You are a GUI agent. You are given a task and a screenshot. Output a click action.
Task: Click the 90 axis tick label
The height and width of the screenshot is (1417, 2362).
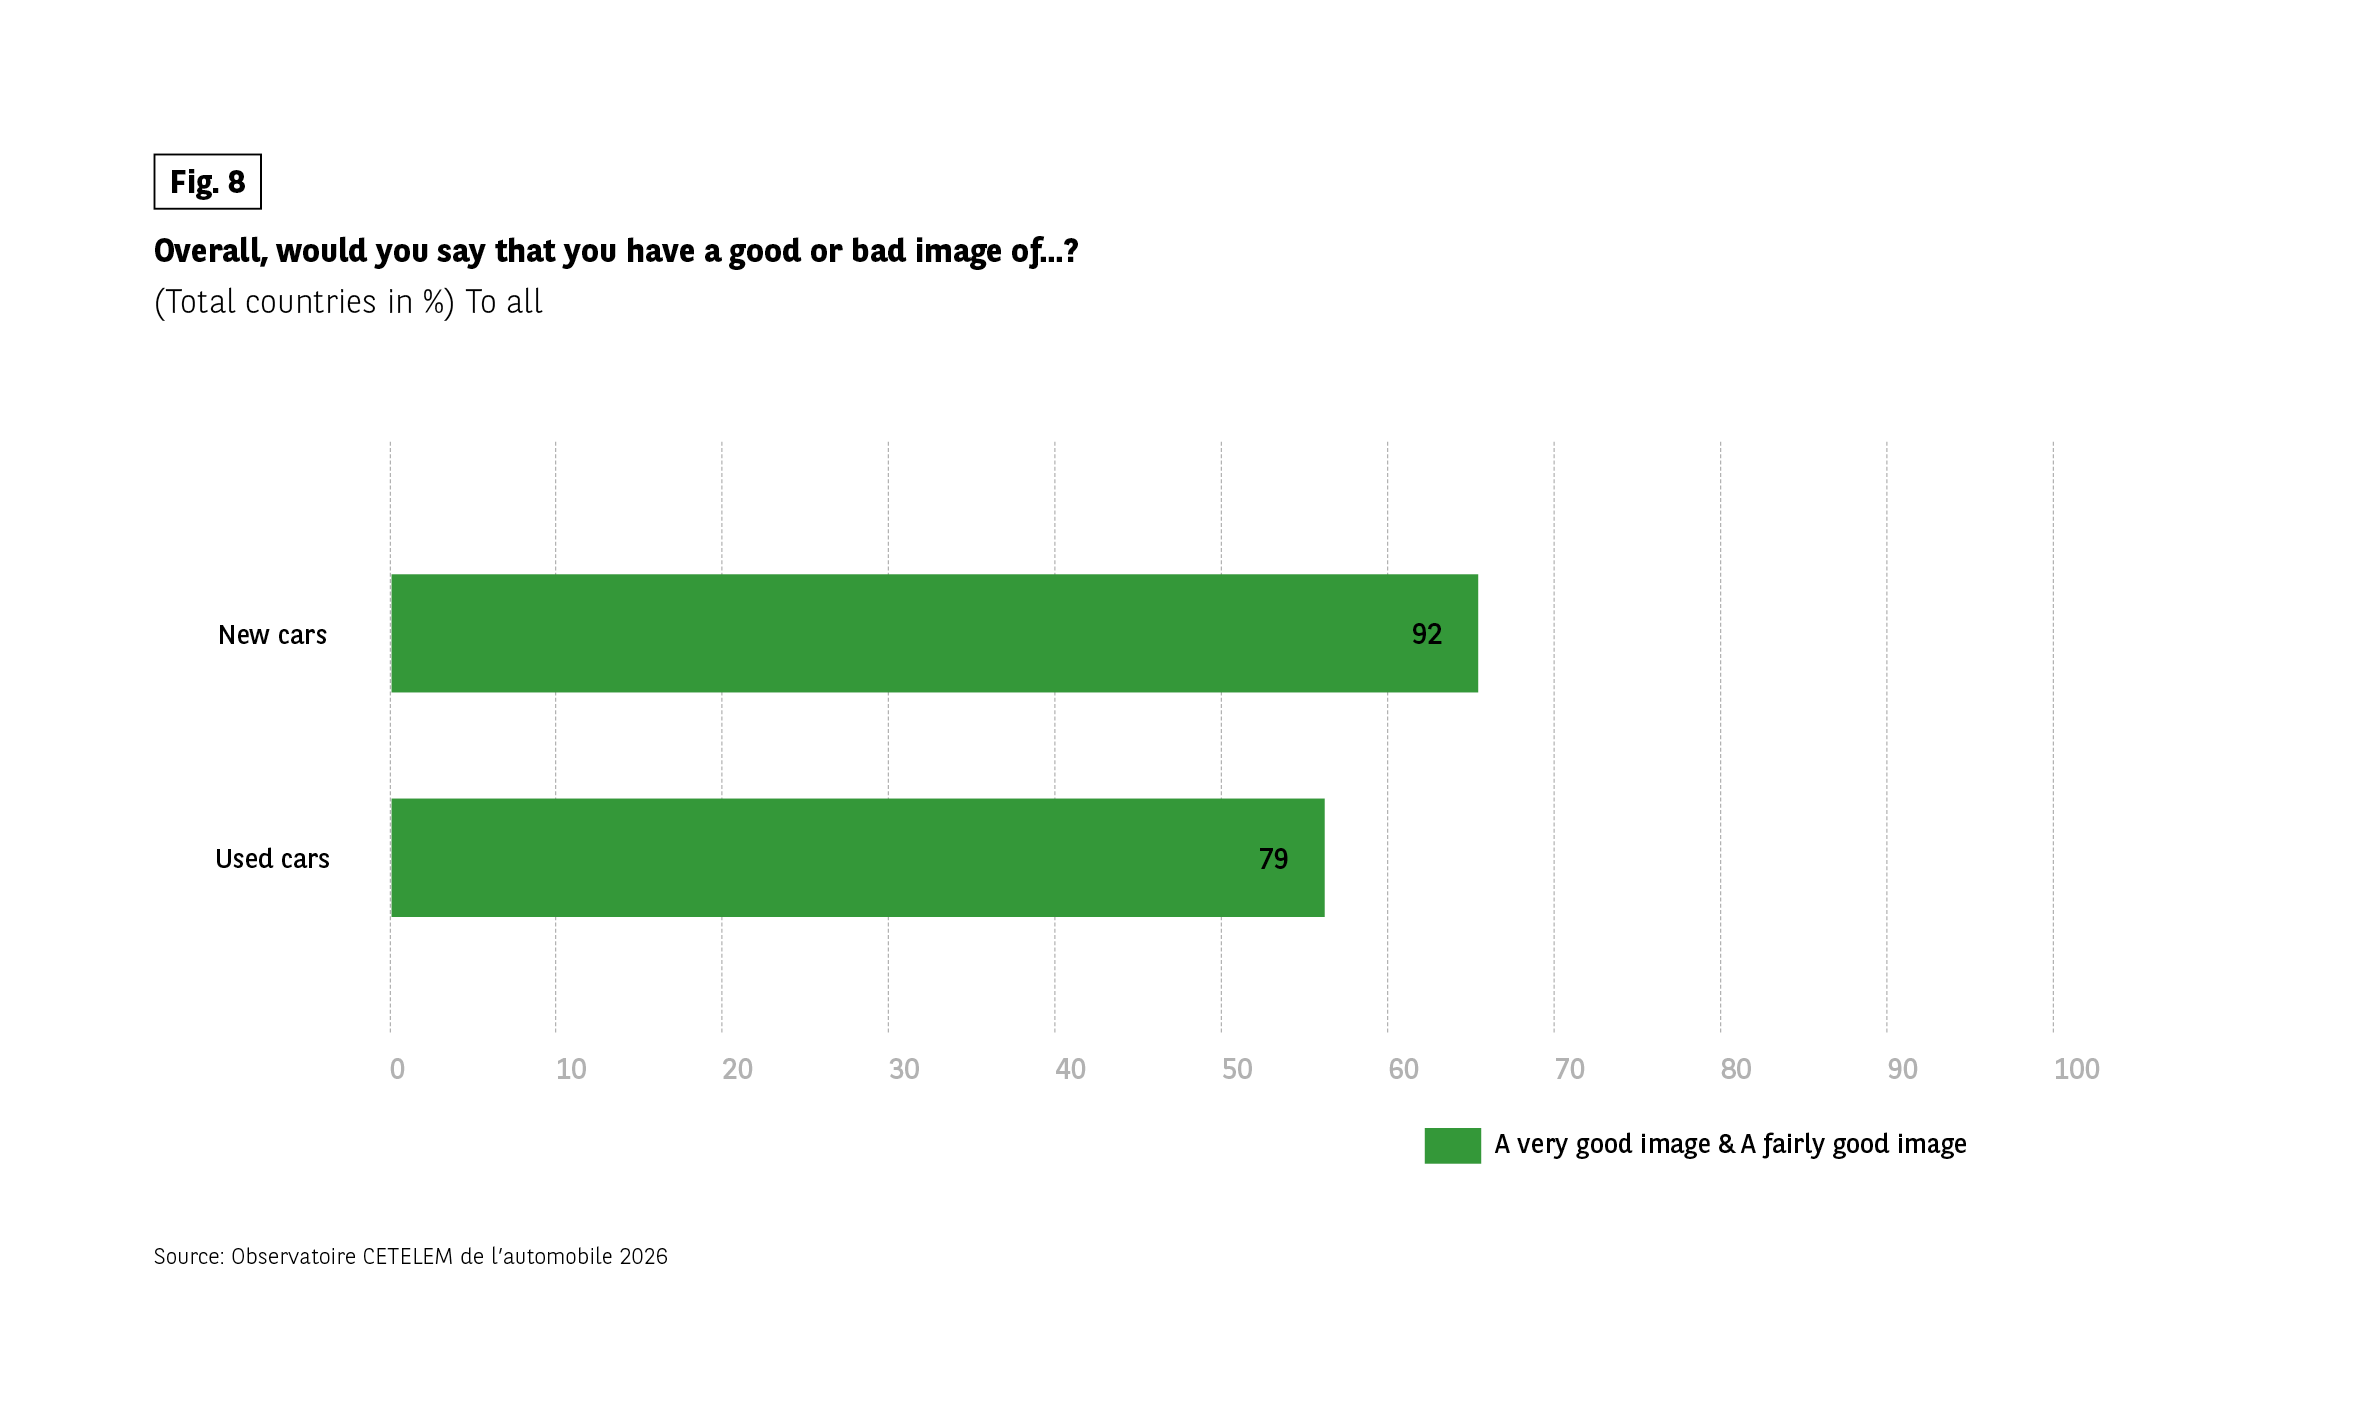[1902, 1069]
